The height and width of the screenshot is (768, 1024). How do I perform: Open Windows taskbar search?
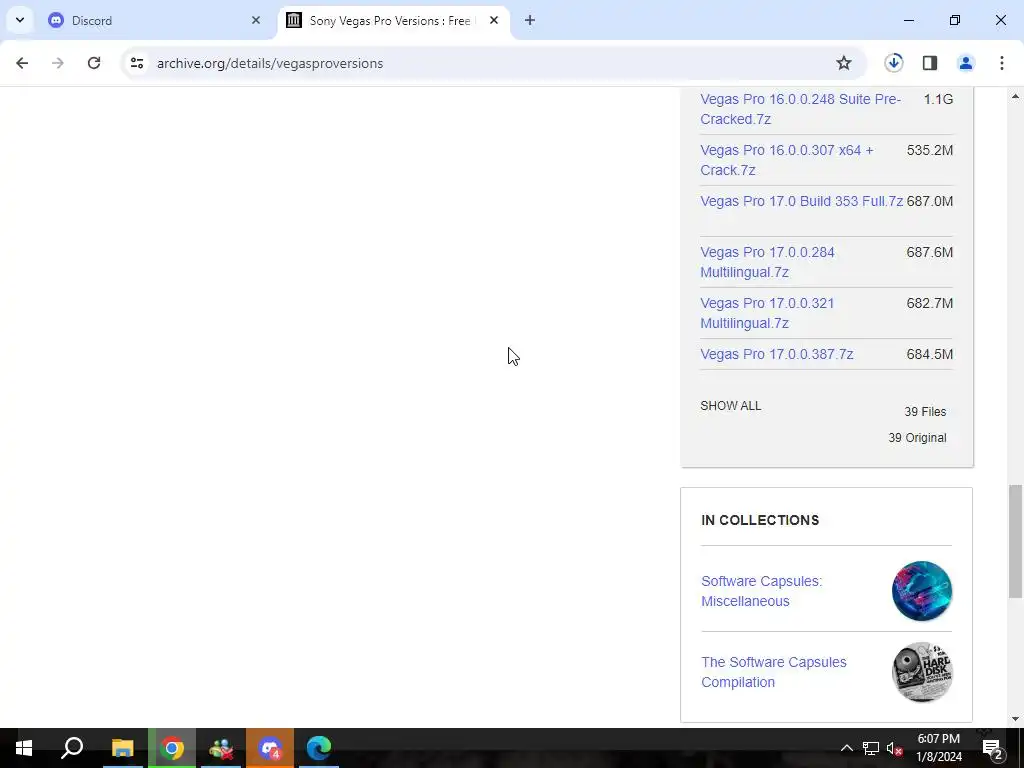click(x=72, y=748)
